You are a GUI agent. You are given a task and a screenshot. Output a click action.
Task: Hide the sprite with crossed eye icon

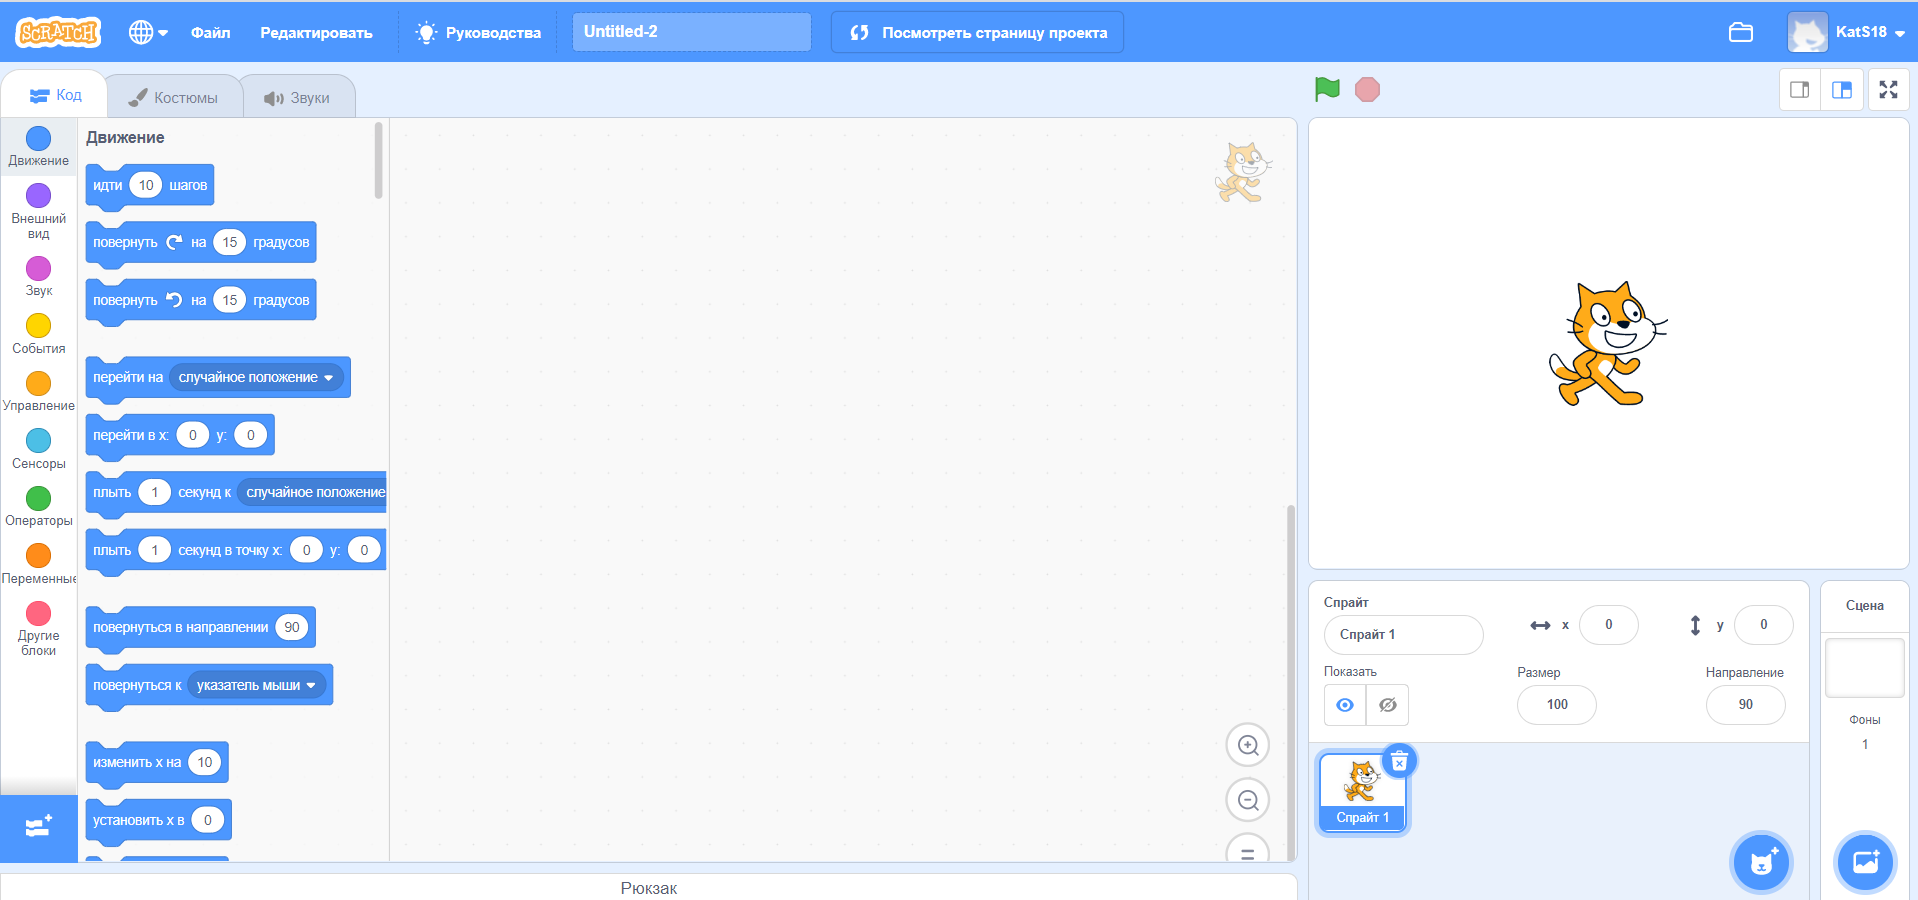click(1388, 705)
